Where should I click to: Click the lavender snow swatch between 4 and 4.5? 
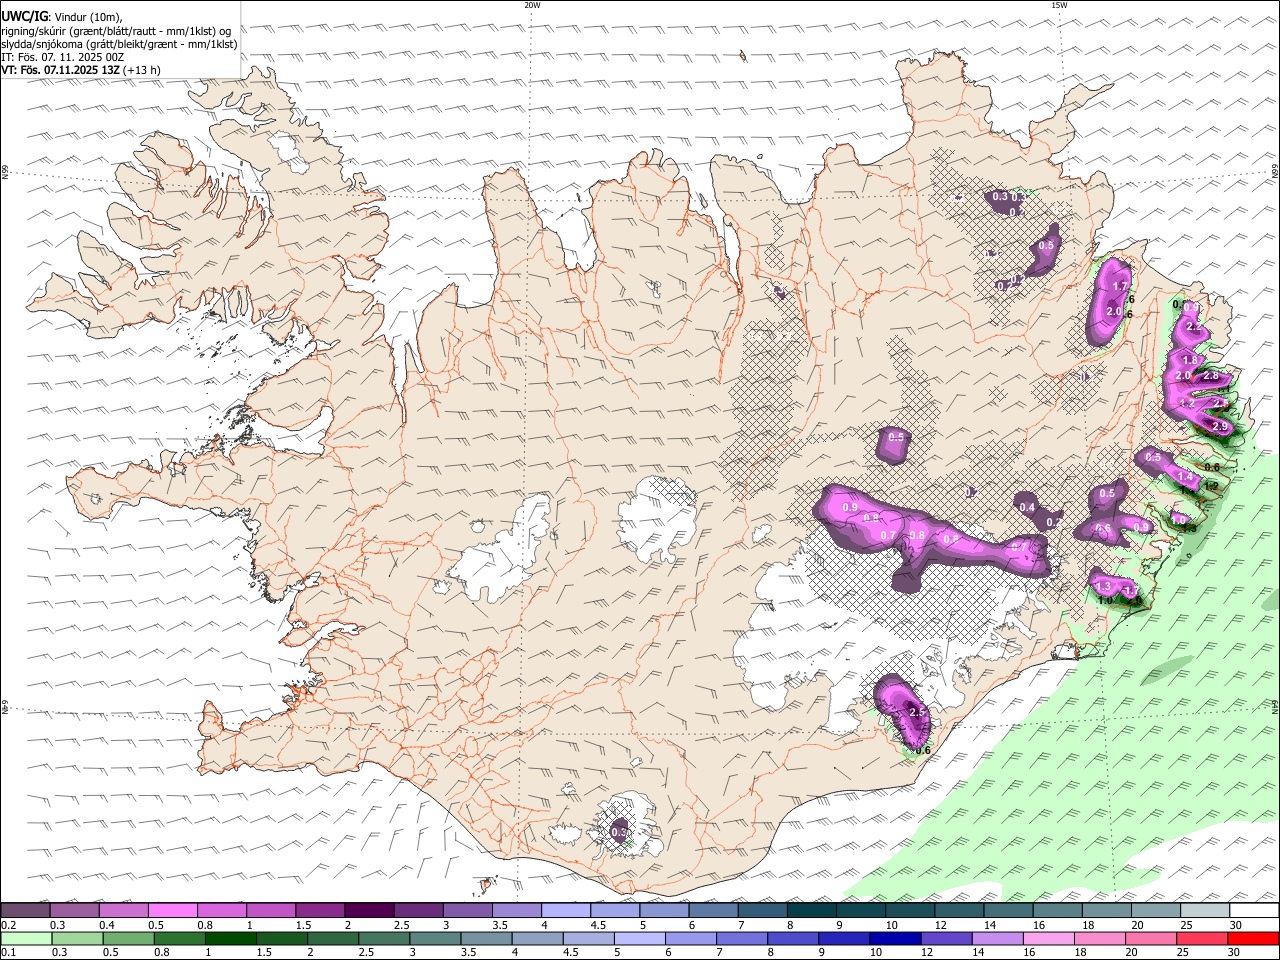click(565, 911)
